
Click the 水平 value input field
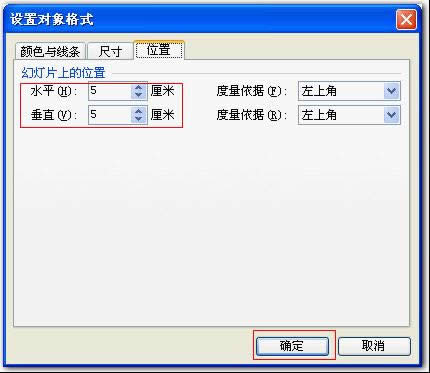click(x=110, y=91)
